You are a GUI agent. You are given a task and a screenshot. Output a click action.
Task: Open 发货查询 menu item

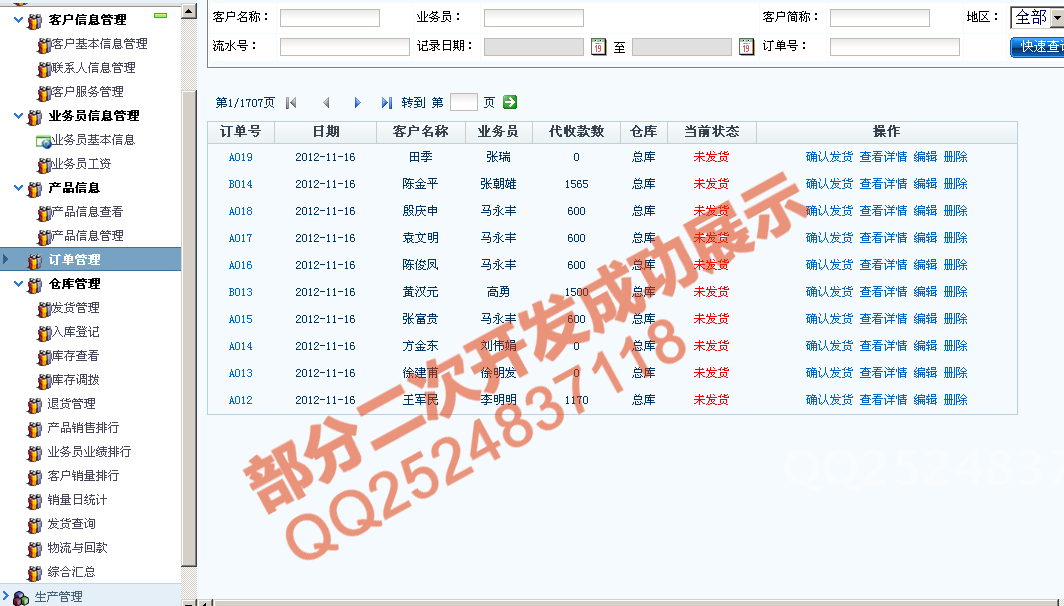tap(71, 524)
